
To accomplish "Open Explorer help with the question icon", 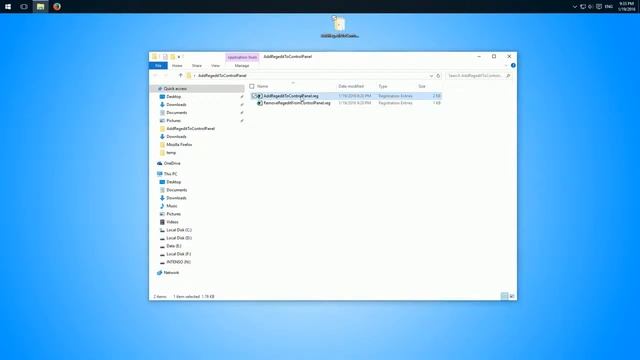I will [x=513, y=65].
